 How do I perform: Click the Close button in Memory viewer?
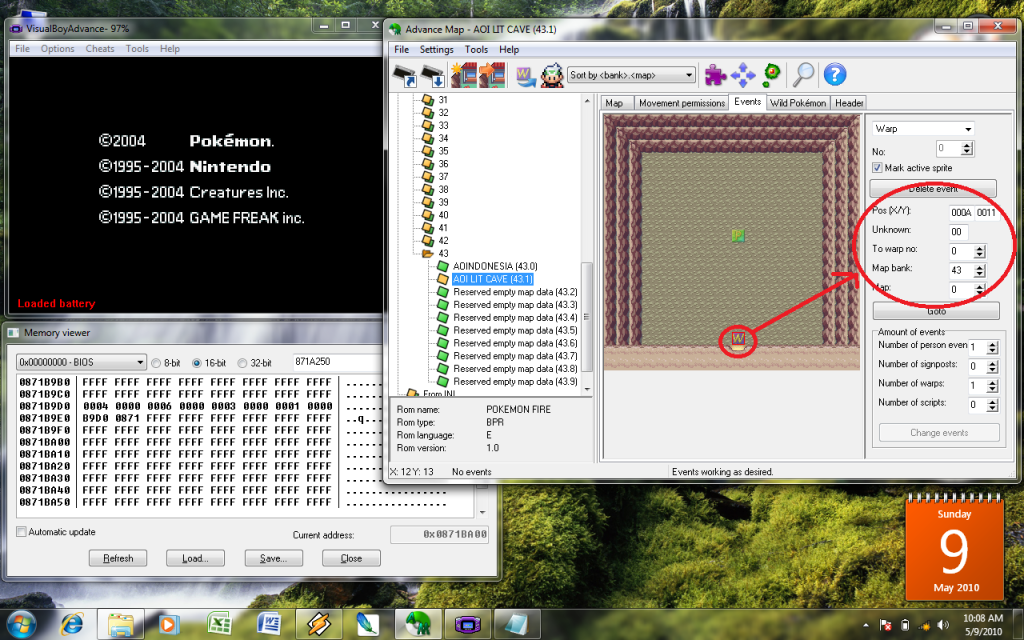(351, 558)
